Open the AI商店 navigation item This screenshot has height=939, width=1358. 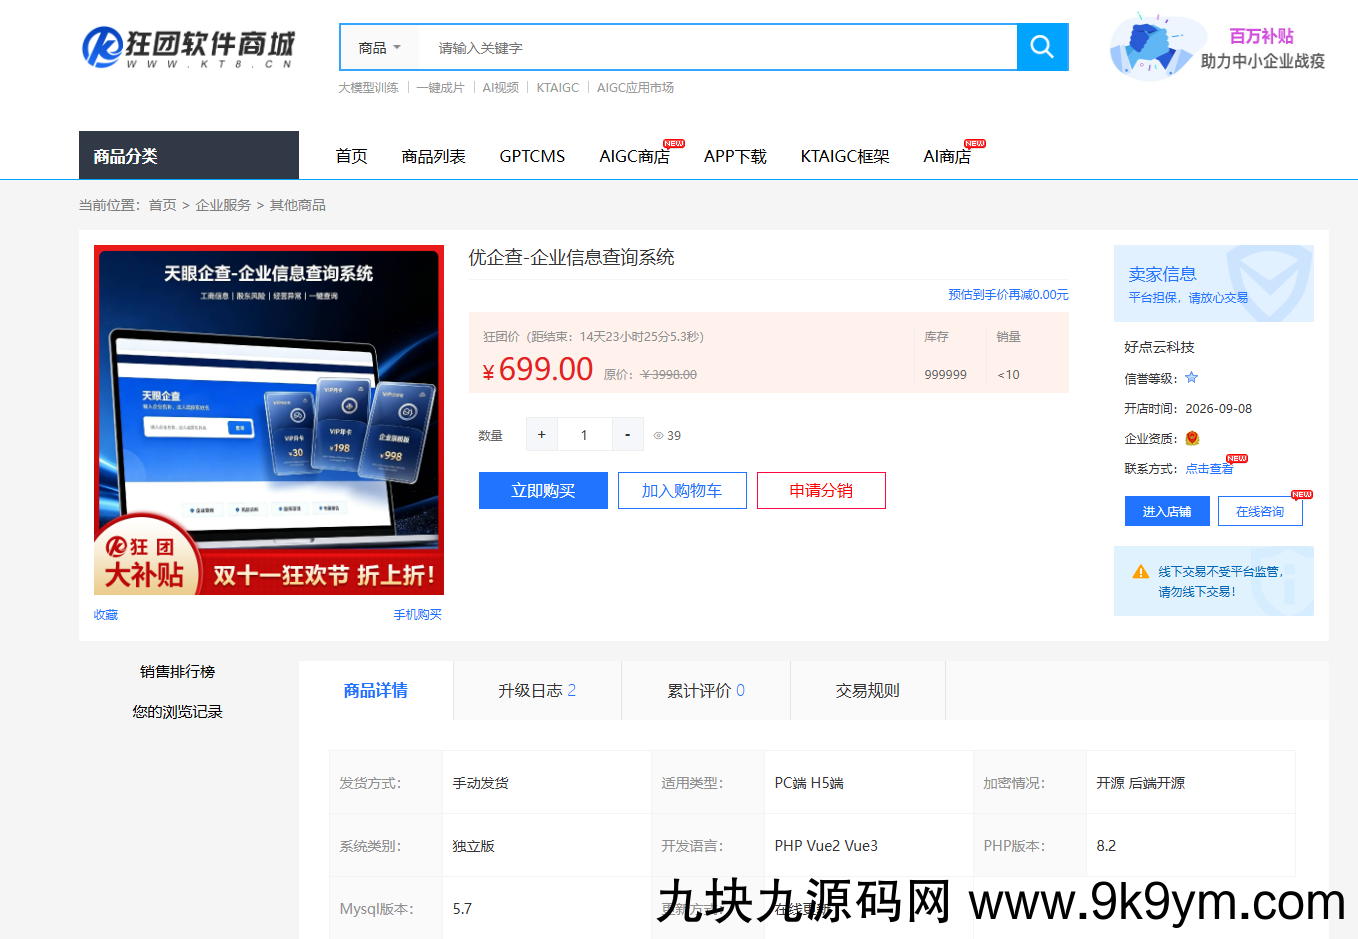pos(947,156)
